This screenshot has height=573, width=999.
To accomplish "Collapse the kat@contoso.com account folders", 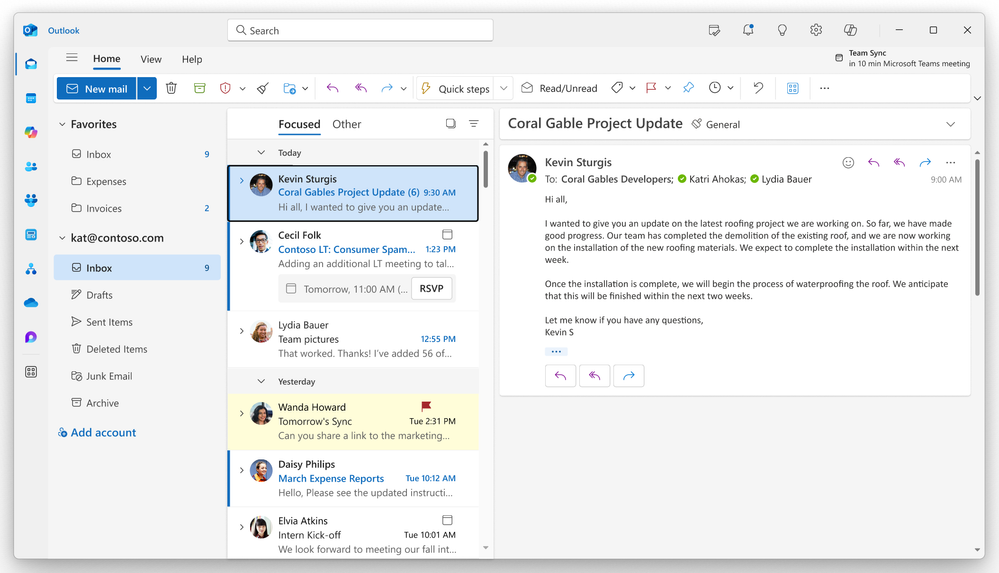I will [x=62, y=238].
